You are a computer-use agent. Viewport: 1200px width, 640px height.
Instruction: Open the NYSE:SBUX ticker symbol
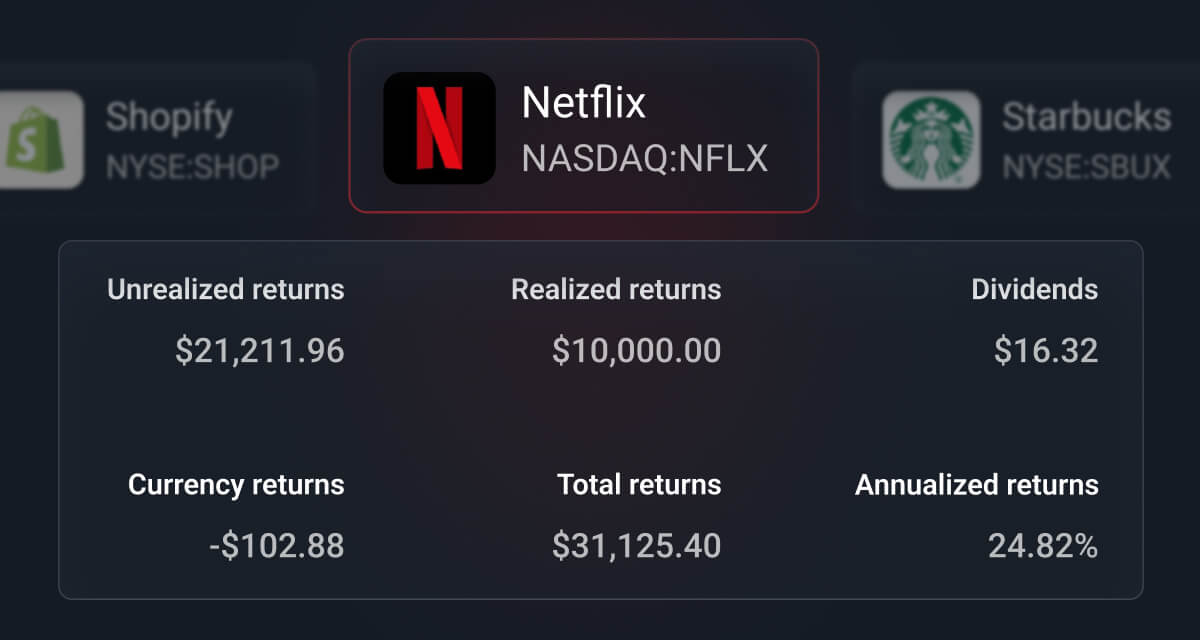1086,166
